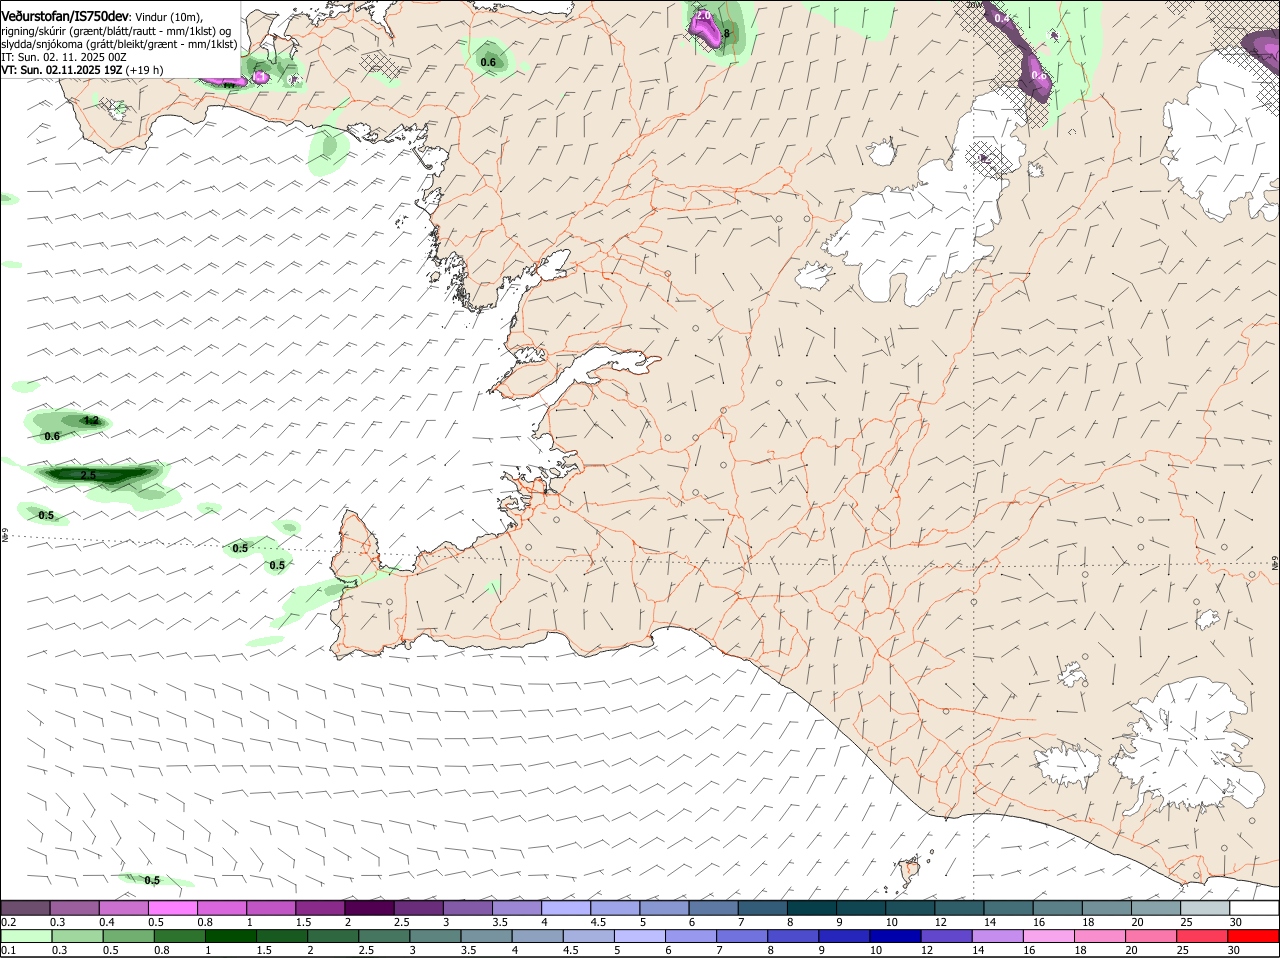The width and height of the screenshot is (1280, 958).
Task: Click the 0.4 label on the purple snow band
Action: [x=1003, y=19]
